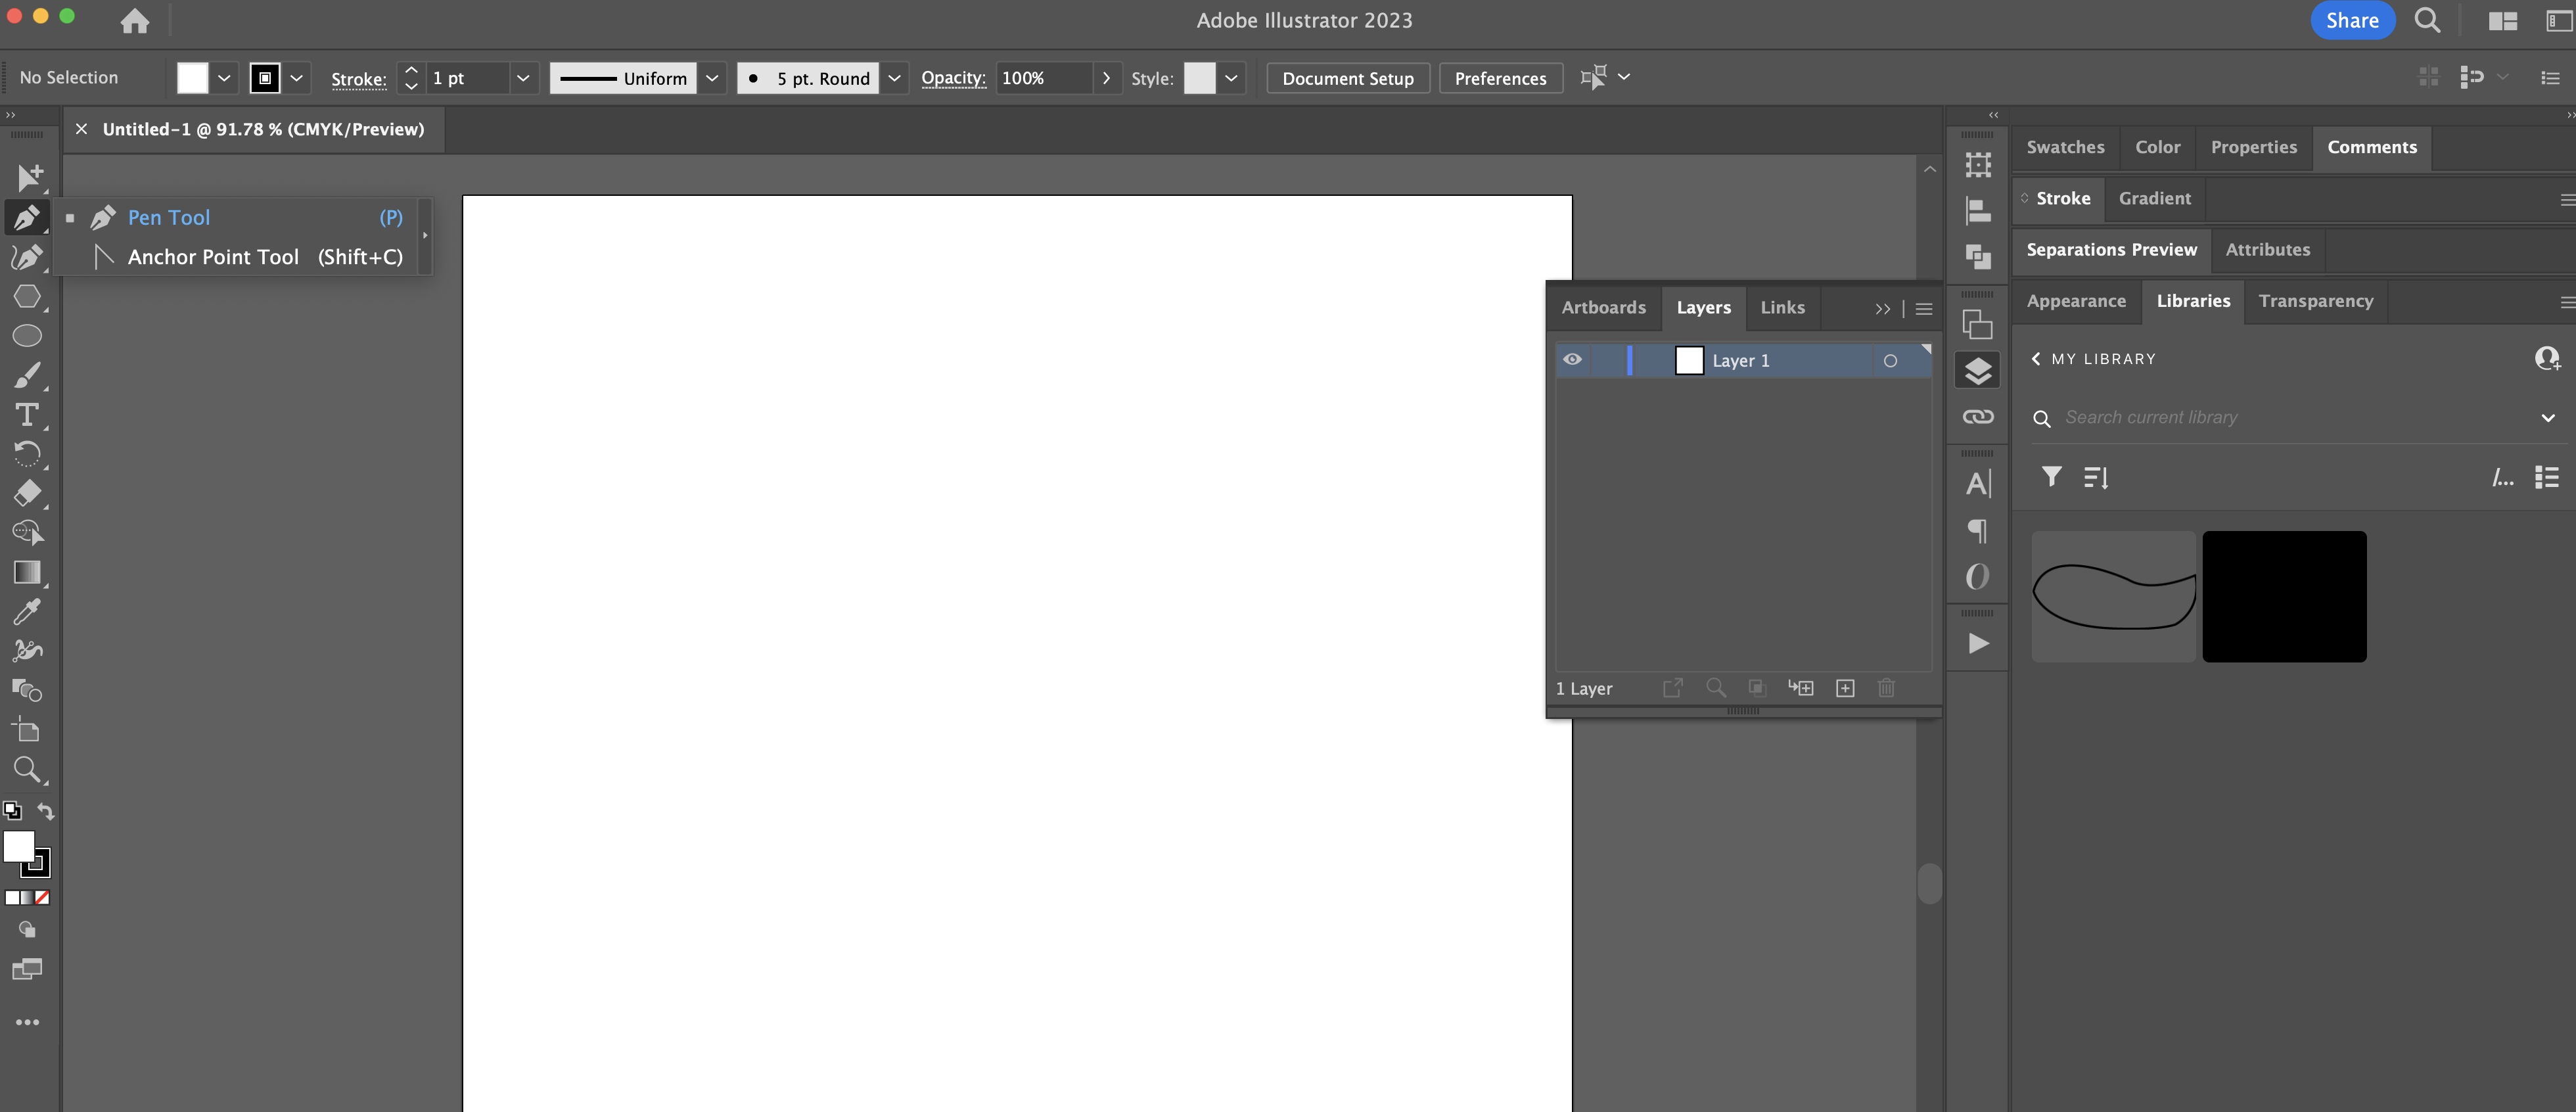Select the Paintbrush tool
Viewport: 2576px width, 1112px height.
click(x=27, y=375)
